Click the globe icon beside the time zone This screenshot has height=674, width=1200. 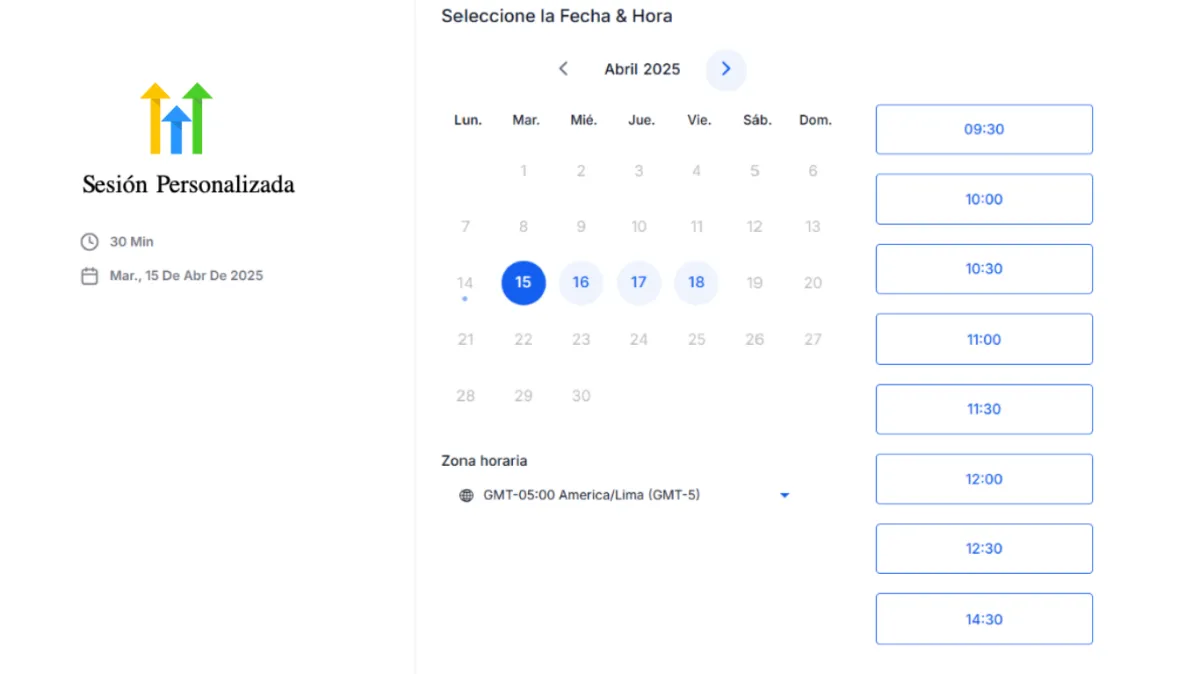tap(466, 495)
